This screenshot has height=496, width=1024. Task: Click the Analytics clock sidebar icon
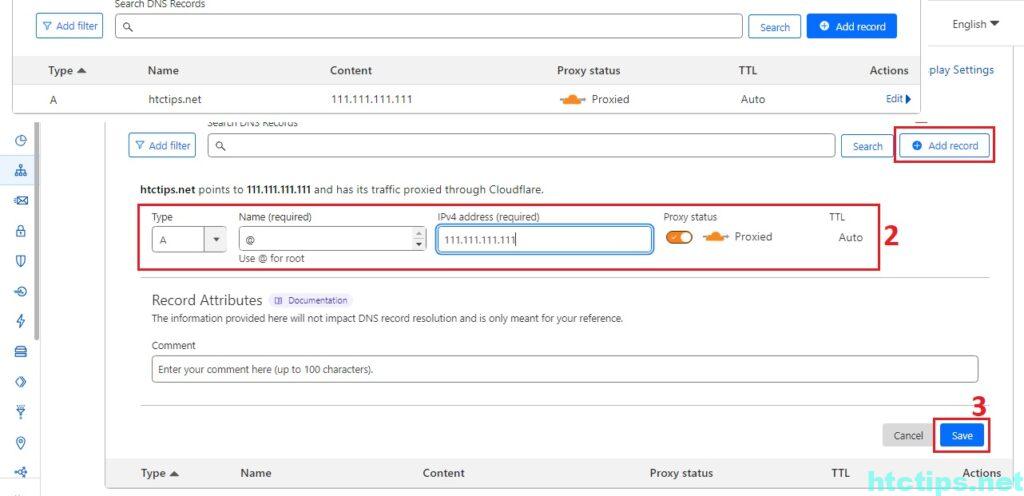click(20, 141)
